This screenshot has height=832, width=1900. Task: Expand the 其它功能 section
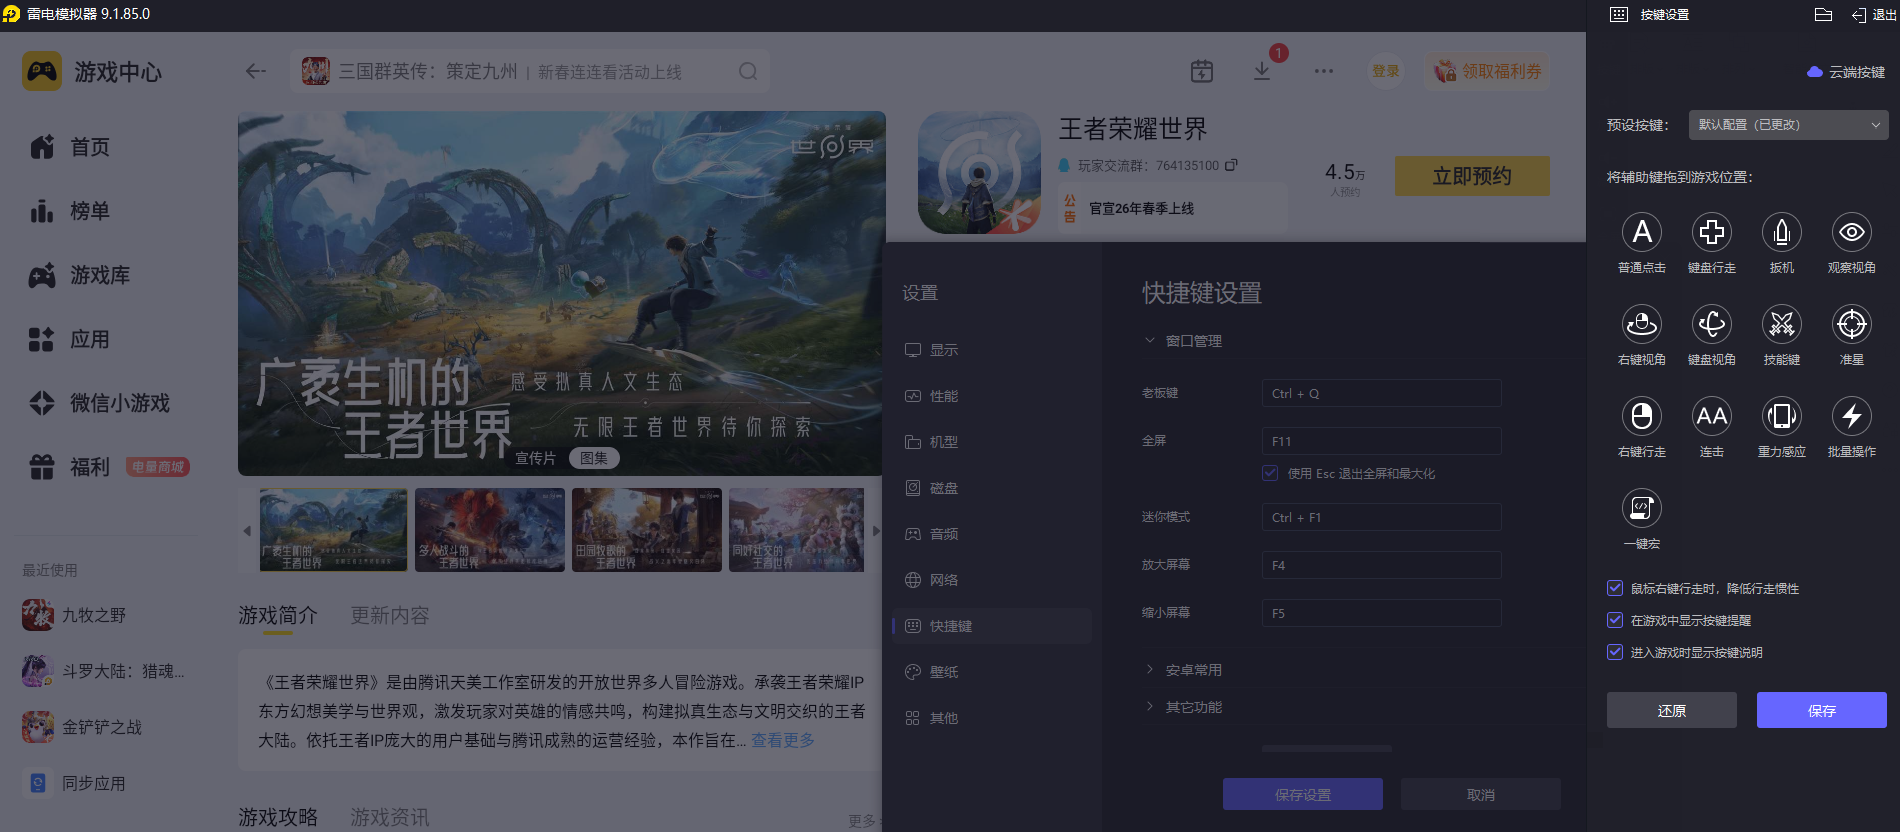(1183, 707)
